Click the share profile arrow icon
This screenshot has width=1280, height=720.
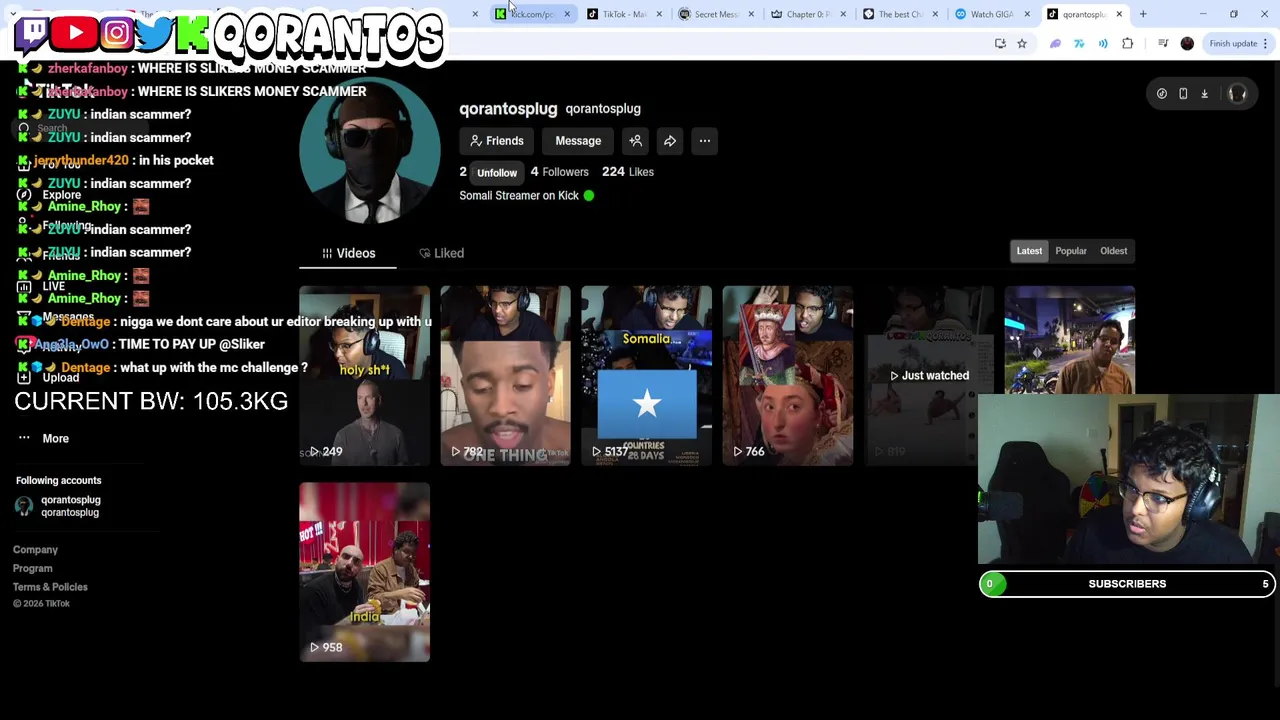pos(670,141)
